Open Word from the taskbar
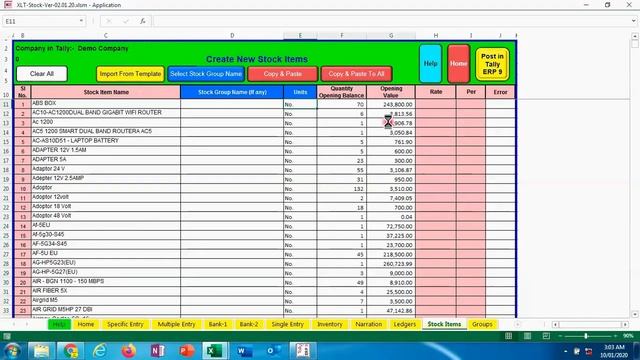Image resolution: width=640 pixels, height=360 pixels. coord(244,351)
